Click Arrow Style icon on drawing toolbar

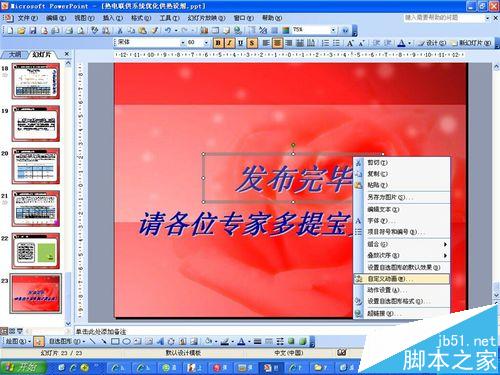pyautogui.click(x=280, y=341)
